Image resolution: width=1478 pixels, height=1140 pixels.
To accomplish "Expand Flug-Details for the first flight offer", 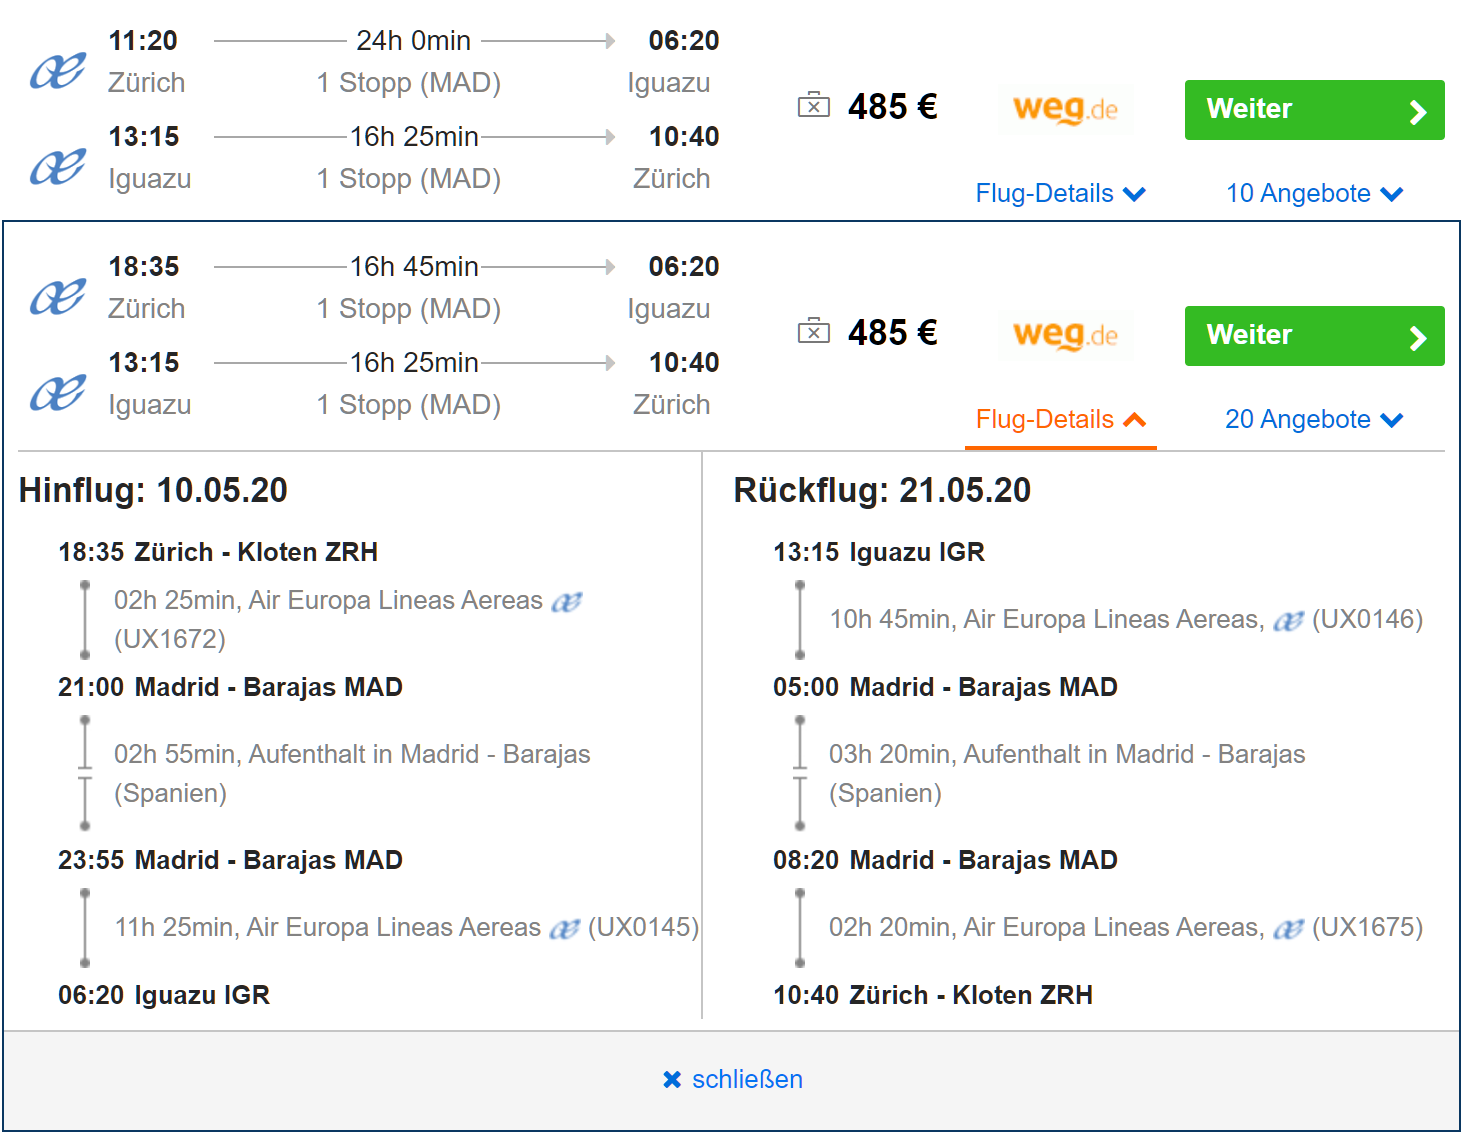I will coord(1060,193).
